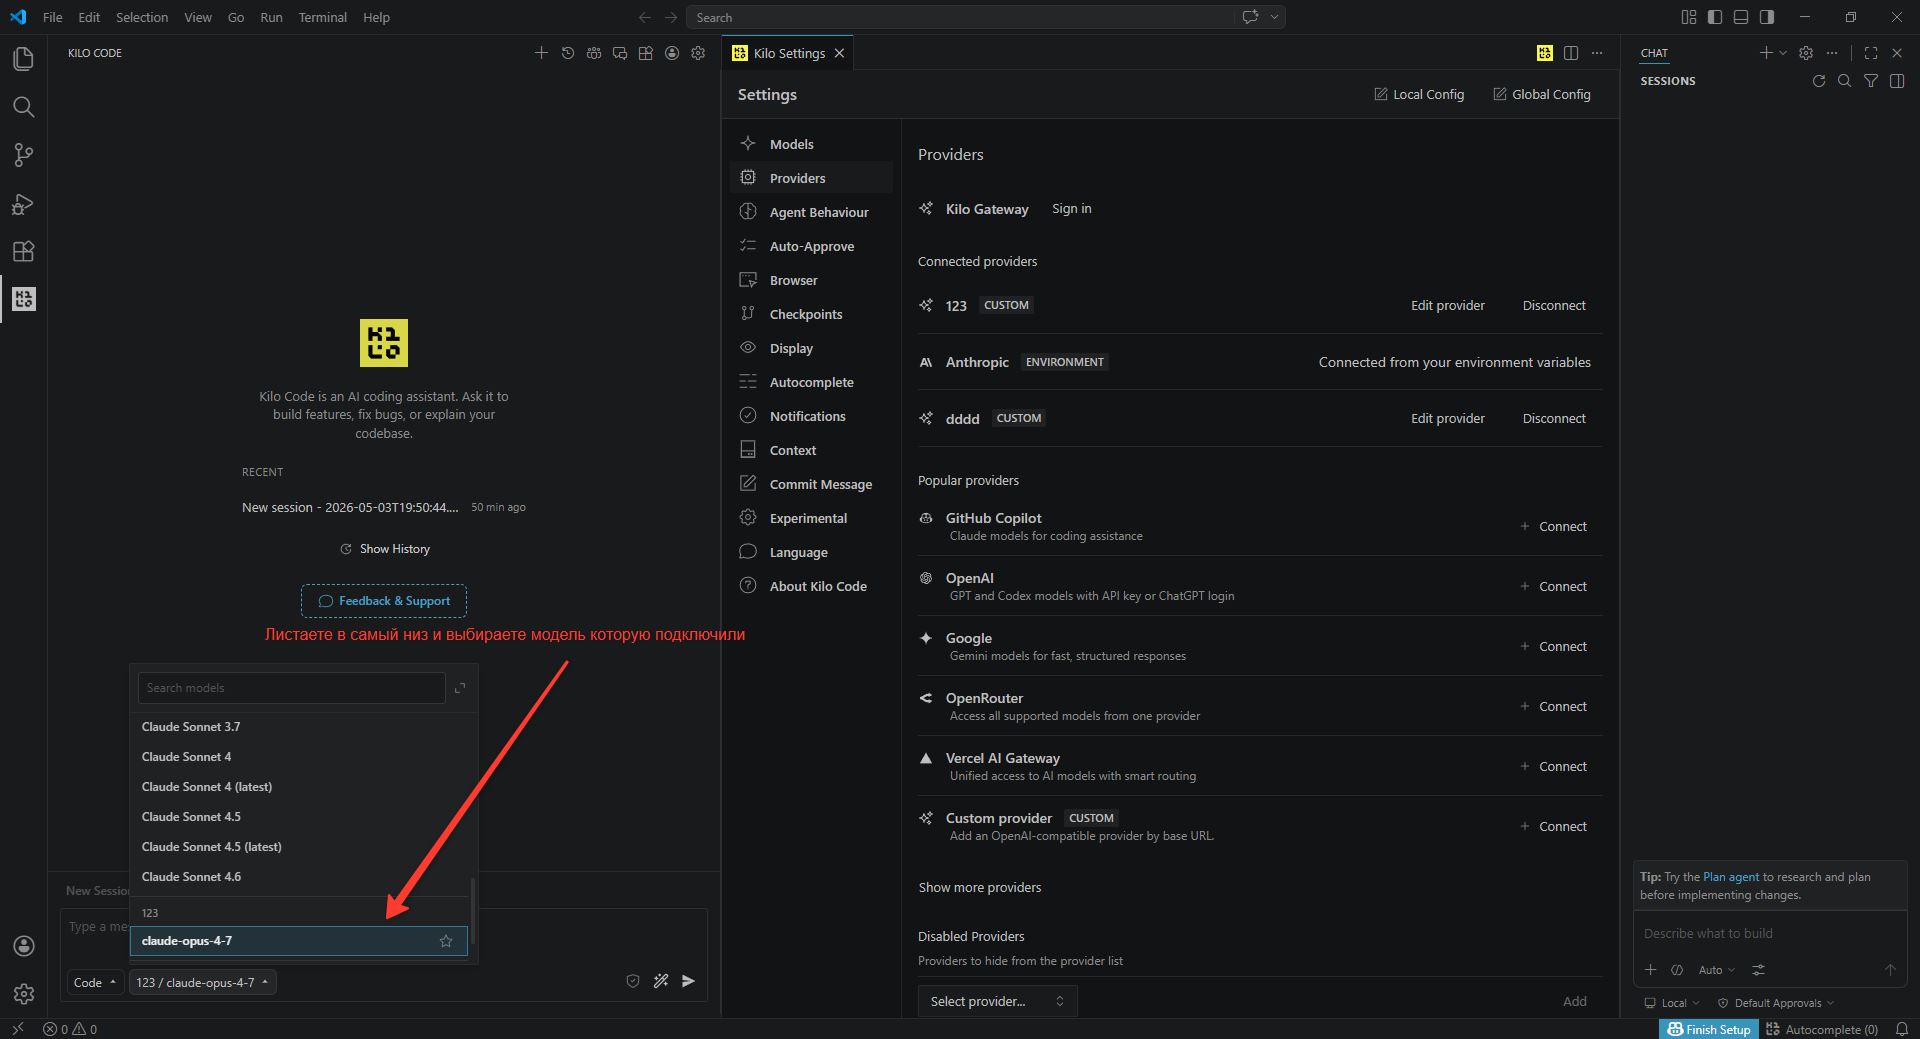Toggle the secondary side bar layout button
This screenshot has height=1039, width=1920.
click(1767, 17)
